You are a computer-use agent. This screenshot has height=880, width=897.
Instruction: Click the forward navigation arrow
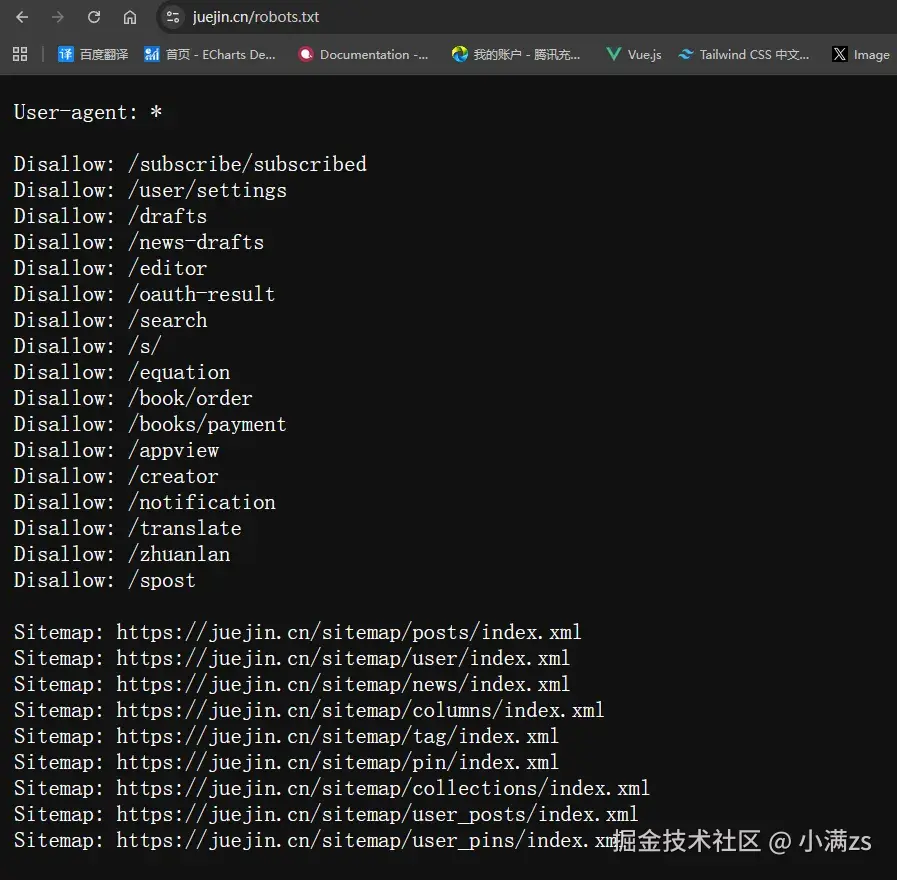[58, 17]
